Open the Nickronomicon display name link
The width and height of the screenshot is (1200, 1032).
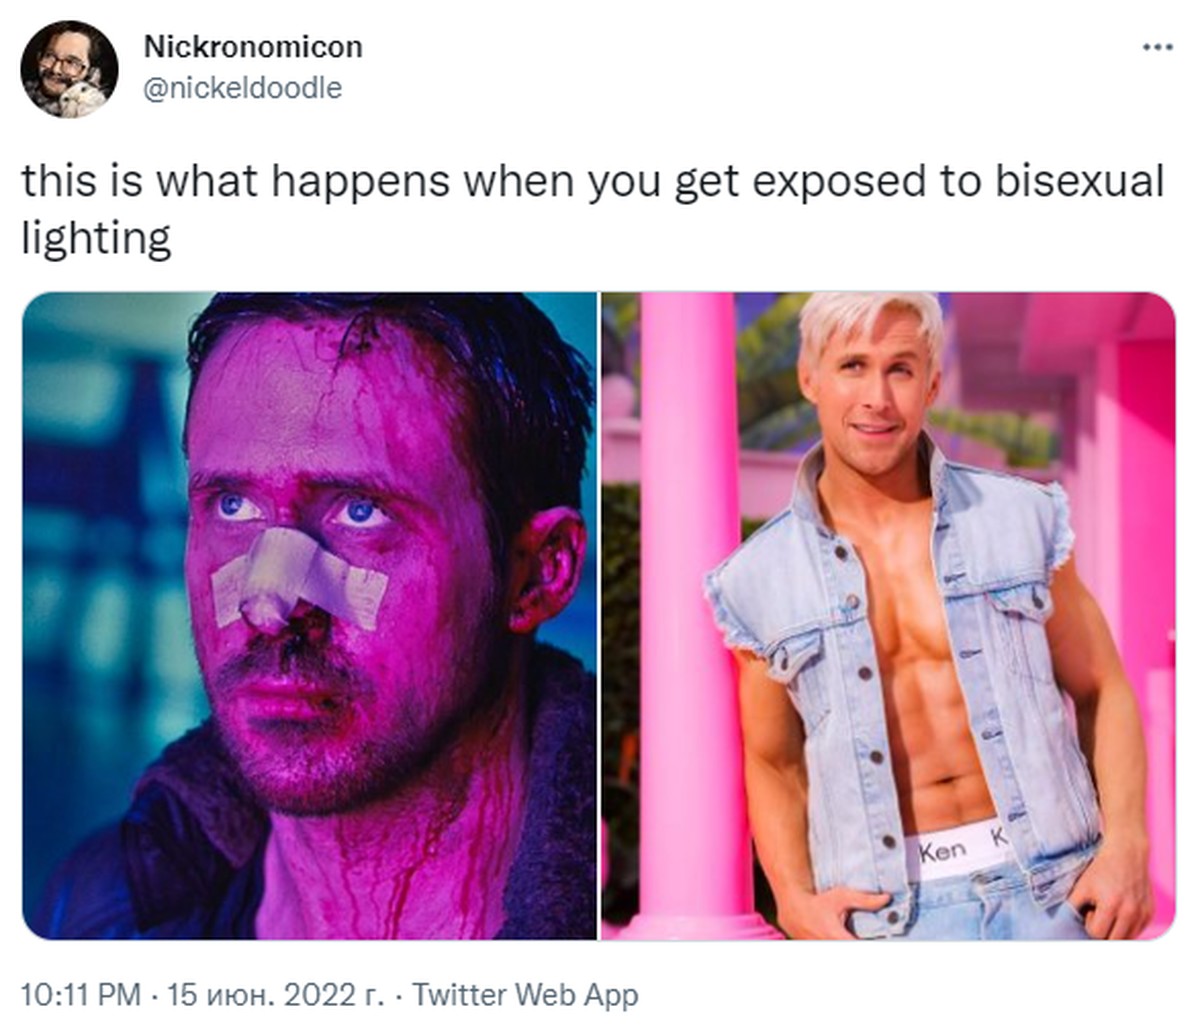[253, 46]
